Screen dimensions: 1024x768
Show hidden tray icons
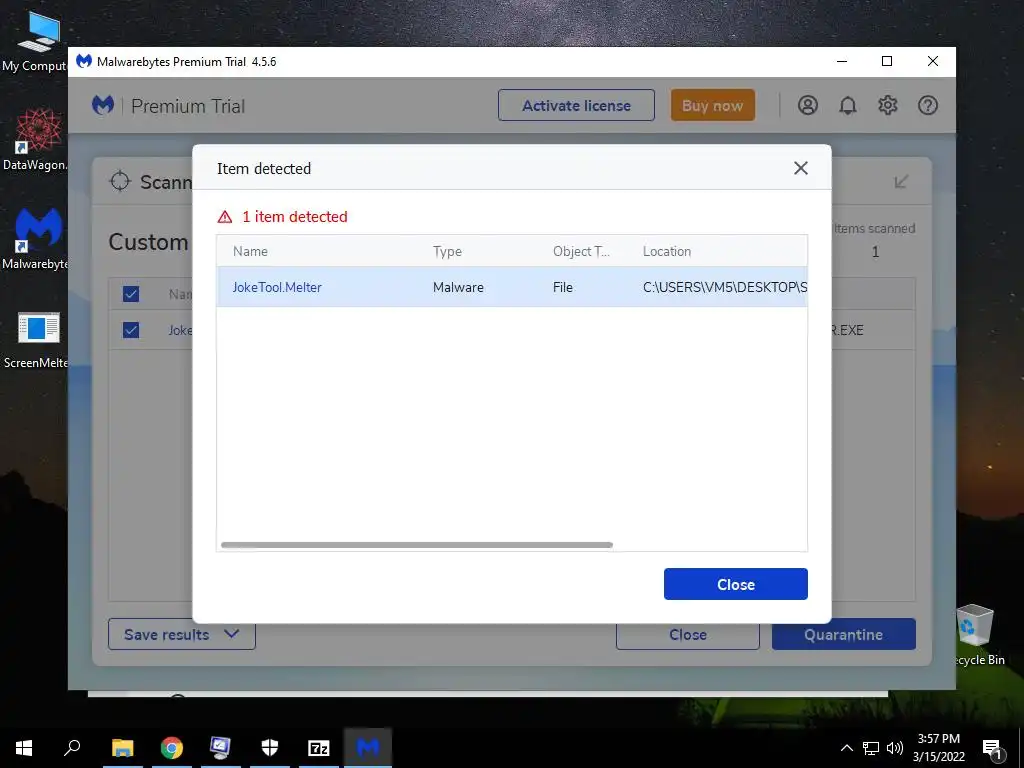(846, 748)
